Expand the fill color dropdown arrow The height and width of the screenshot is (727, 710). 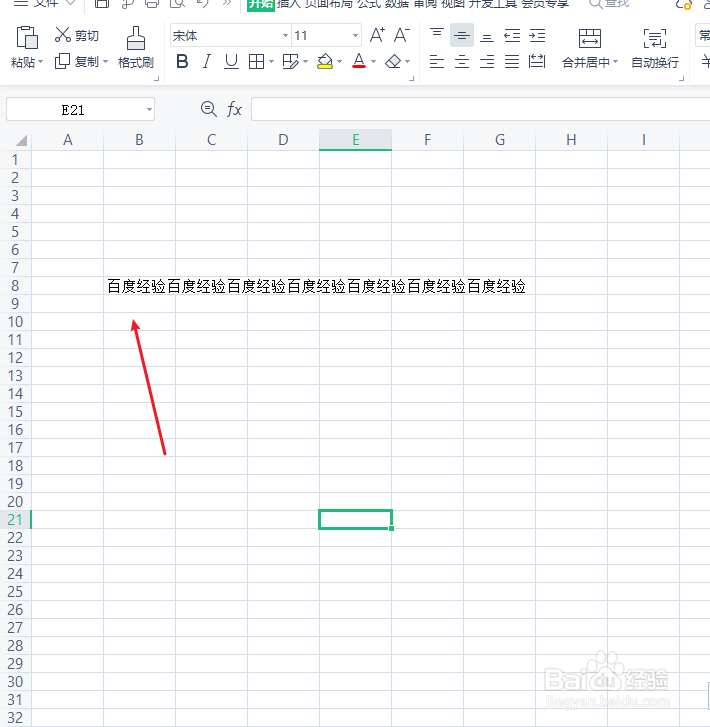[339, 61]
